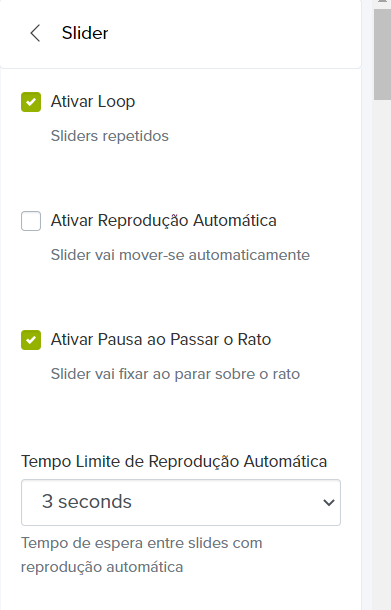Click the scrollbar track below the thumb

coord(382,350)
